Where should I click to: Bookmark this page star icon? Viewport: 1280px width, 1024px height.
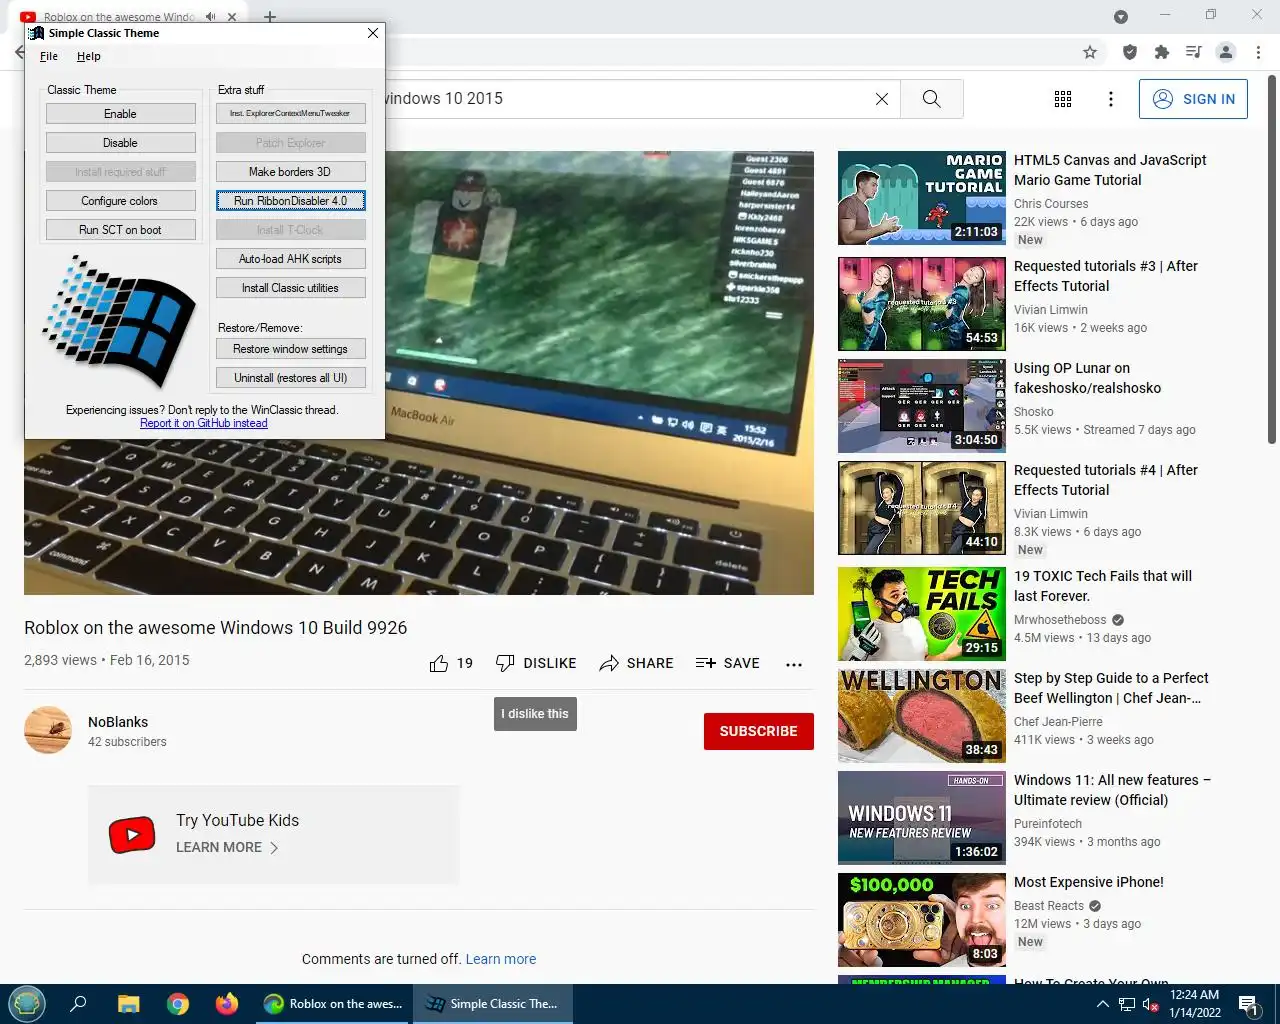[x=1090, y=52]
